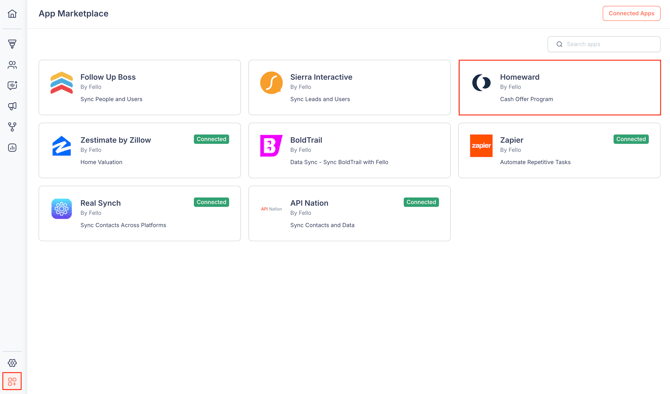This screenshot has width=670, height=394.
Task: Click 'Automate Repetitive Tasks' text
Action: point(535,162)
